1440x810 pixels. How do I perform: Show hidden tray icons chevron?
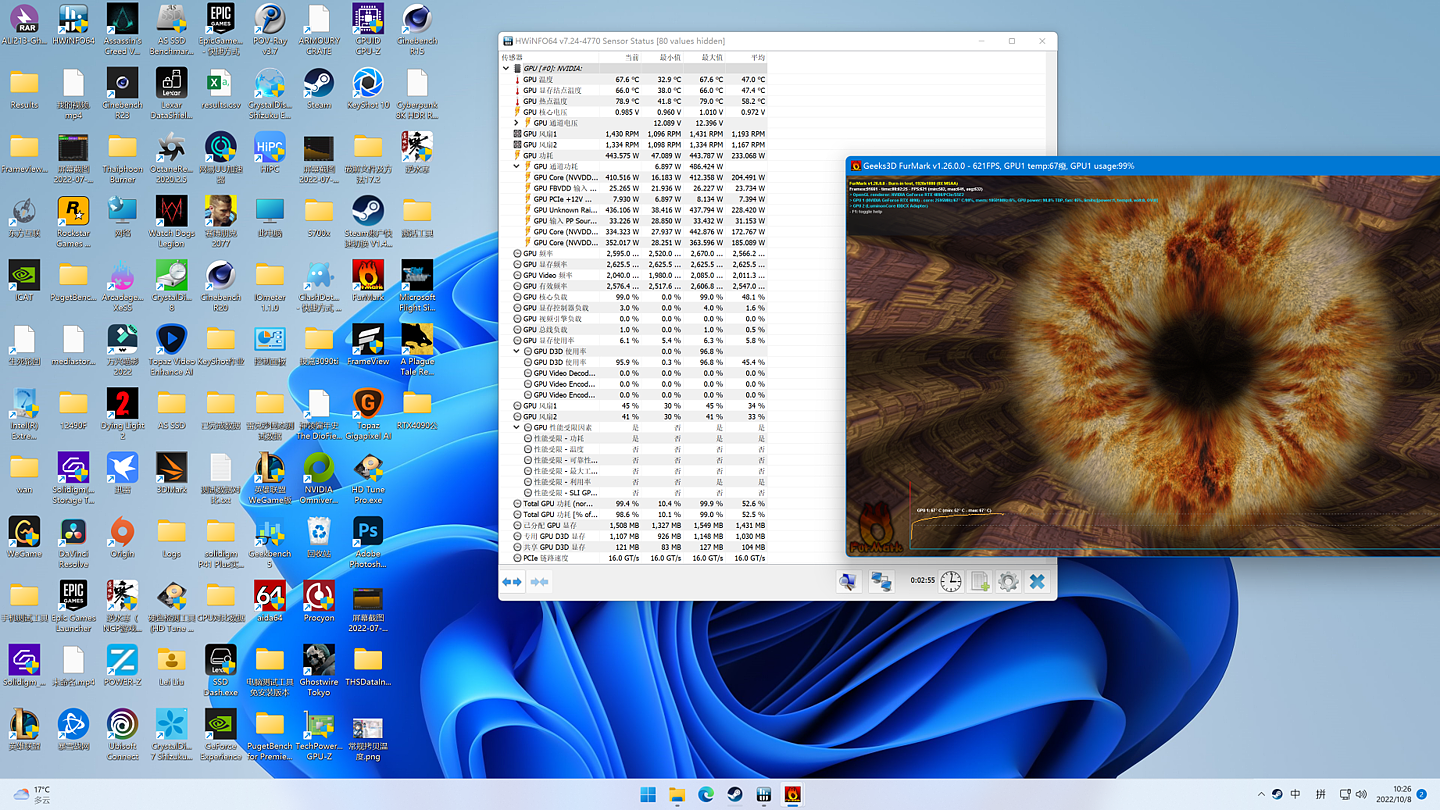tap(1261, 795)
